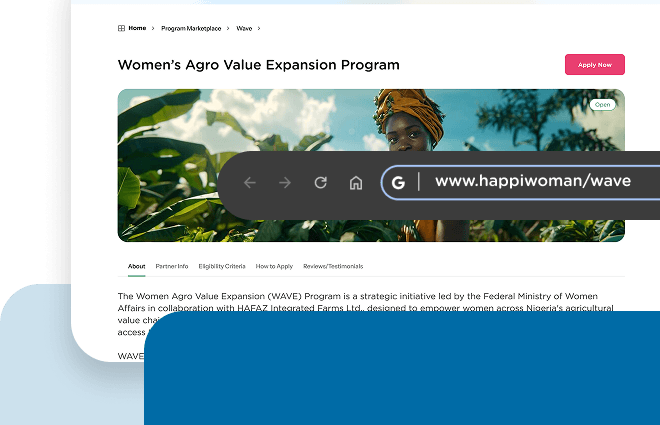The height and width of the screenshot is (425, 660).
Task: Select the Eligibility Criteria tab
Action: click(222, 266)
